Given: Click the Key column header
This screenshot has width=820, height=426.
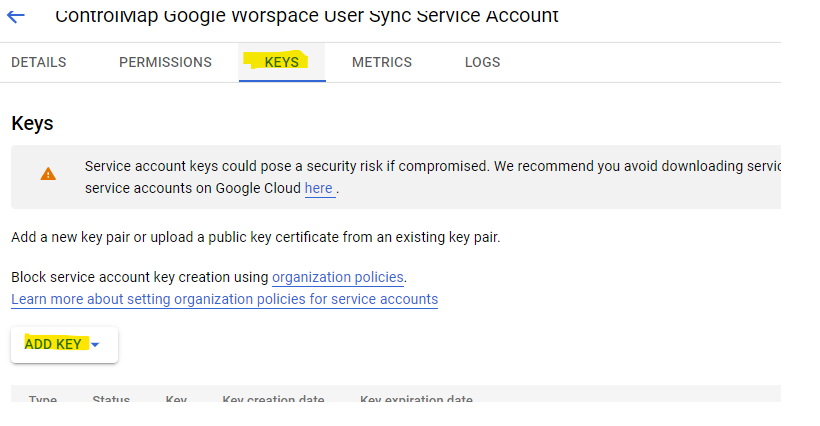Looking at the screenshot, I should [x=176, y=400].
